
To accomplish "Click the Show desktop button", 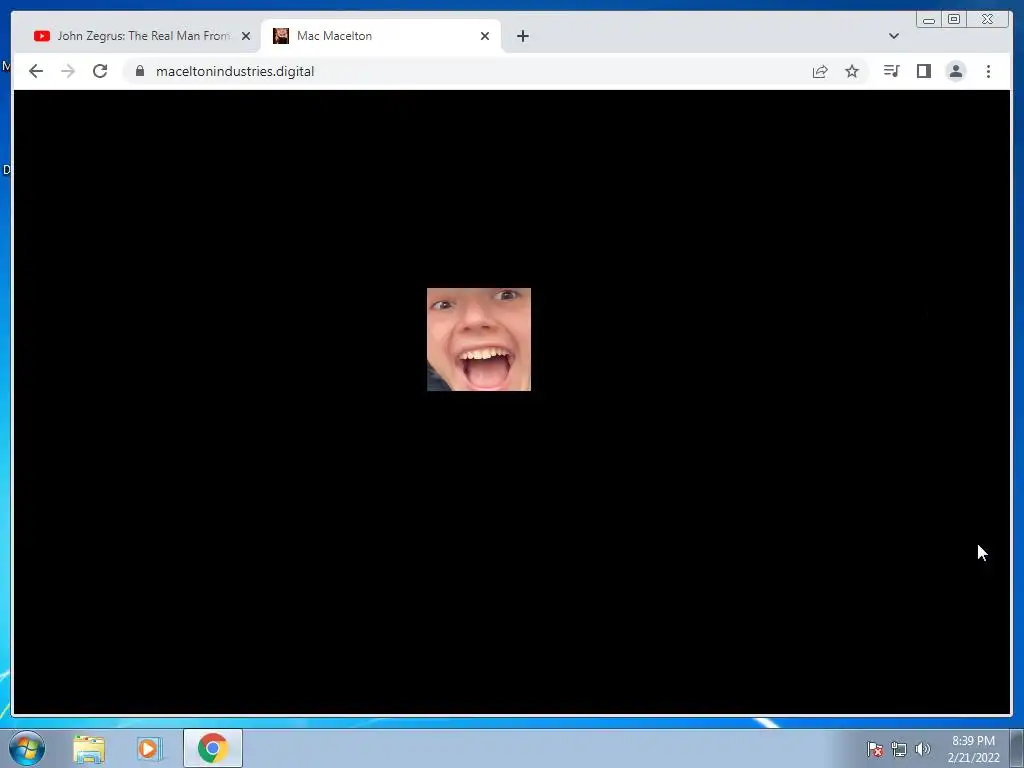I will [1017, 748].
